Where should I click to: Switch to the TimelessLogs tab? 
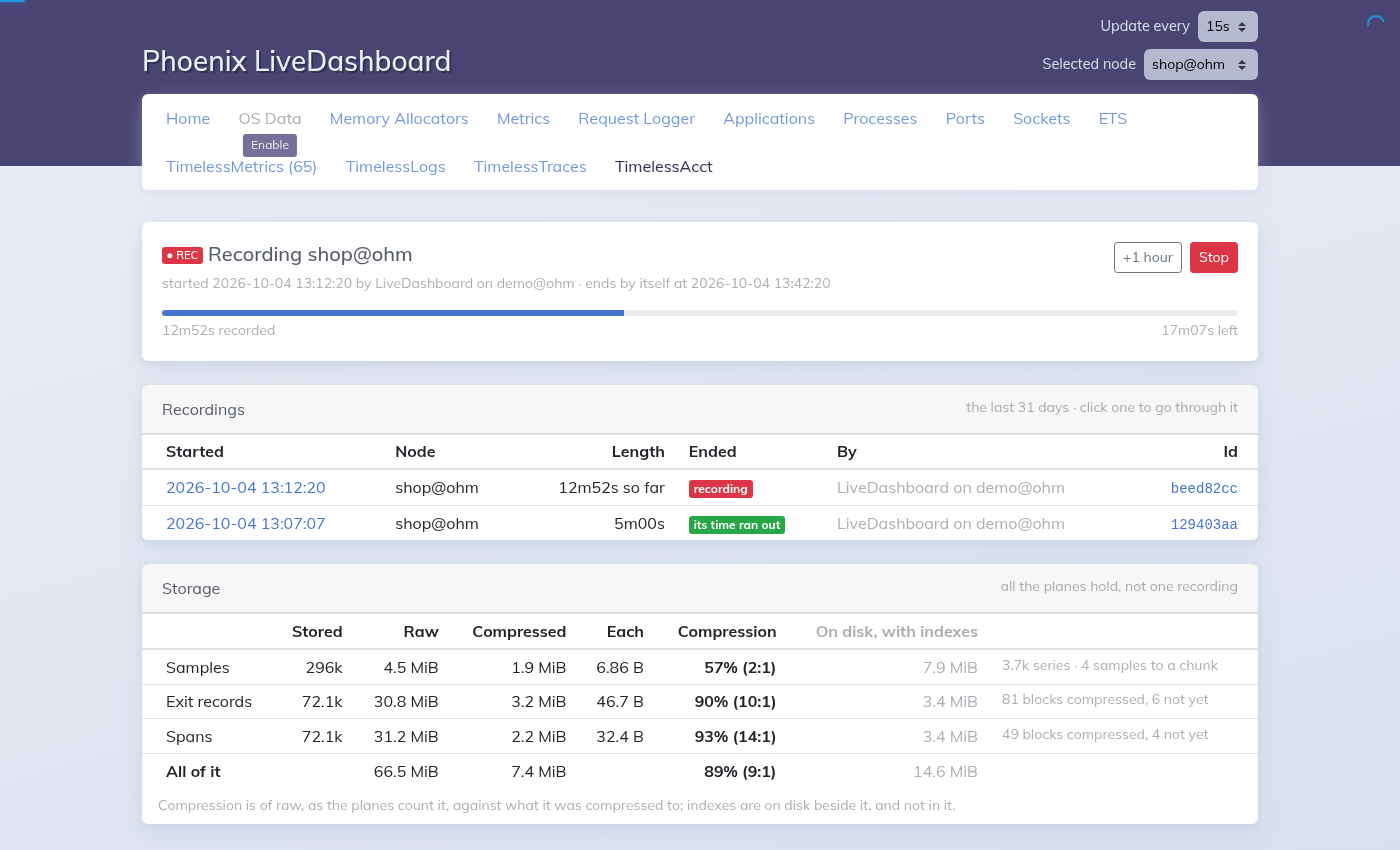point(395,167)
